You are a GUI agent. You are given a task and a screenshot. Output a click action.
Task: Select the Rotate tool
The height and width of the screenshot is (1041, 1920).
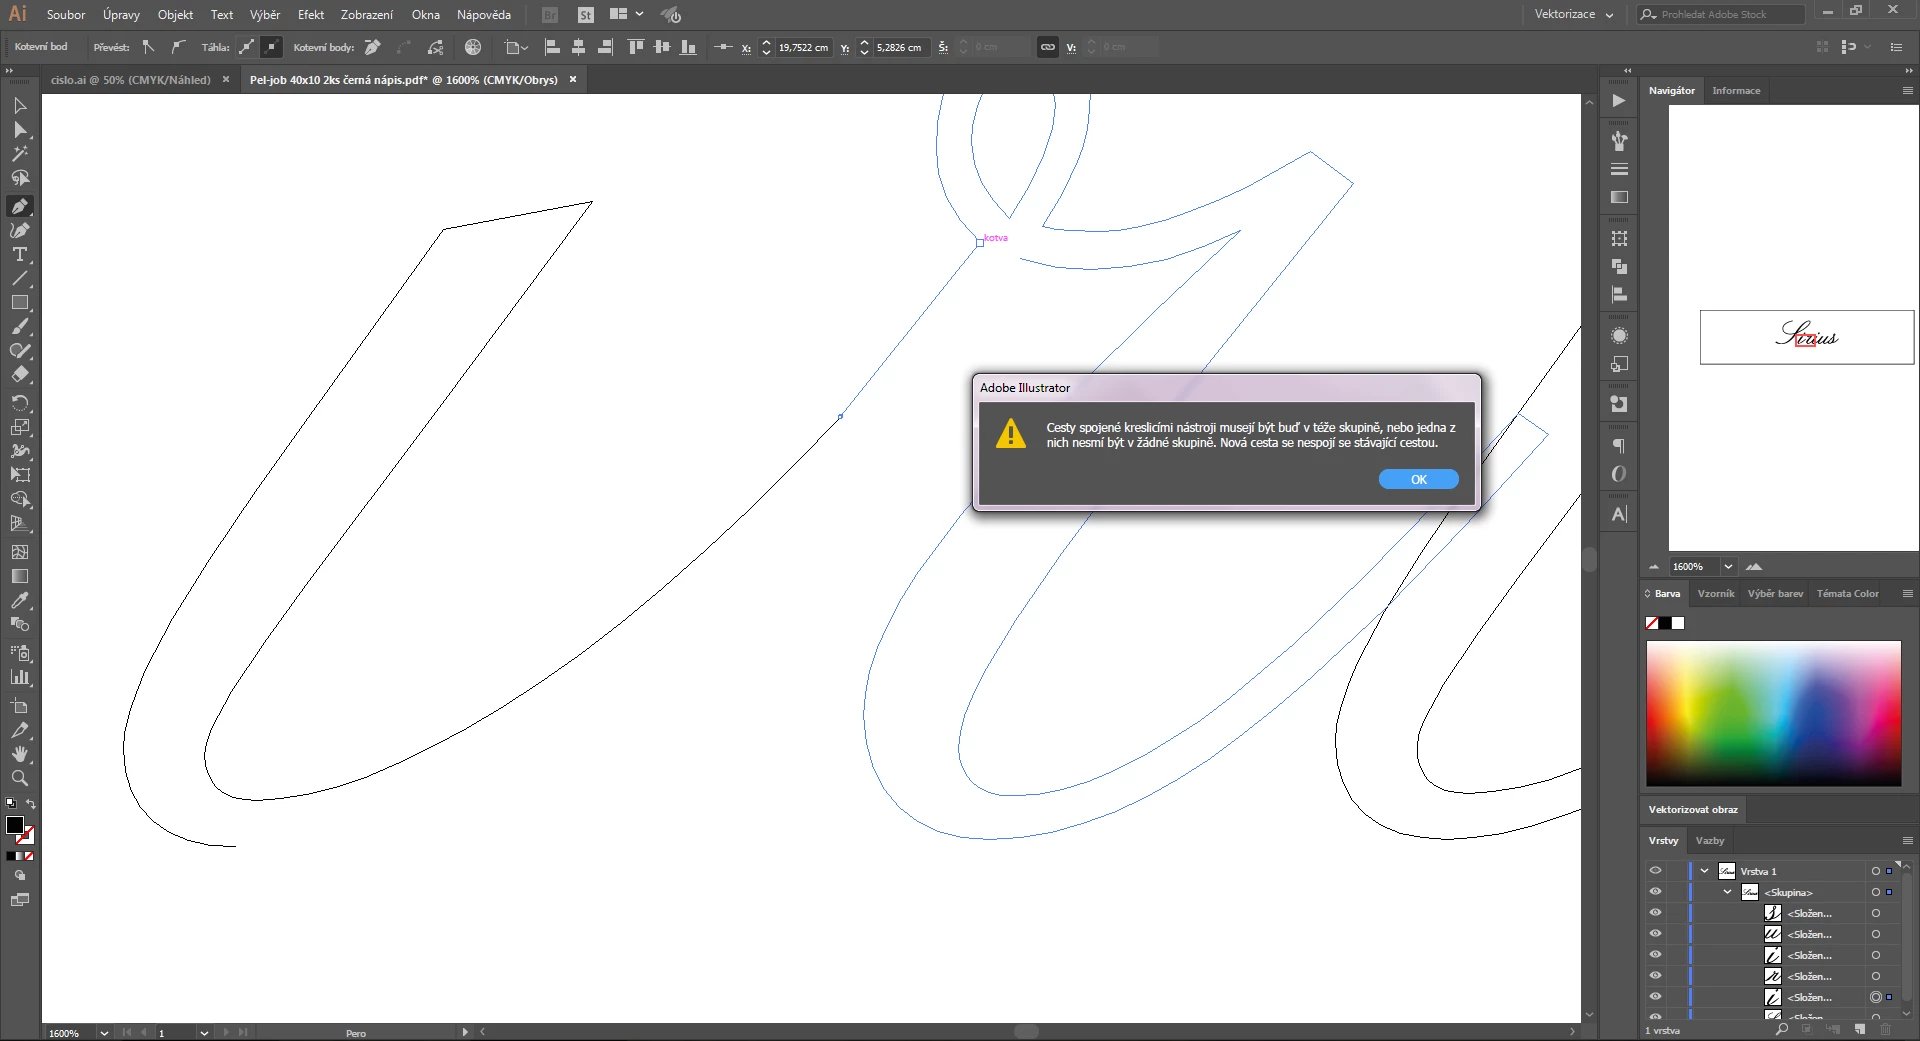tap(20, 403)
